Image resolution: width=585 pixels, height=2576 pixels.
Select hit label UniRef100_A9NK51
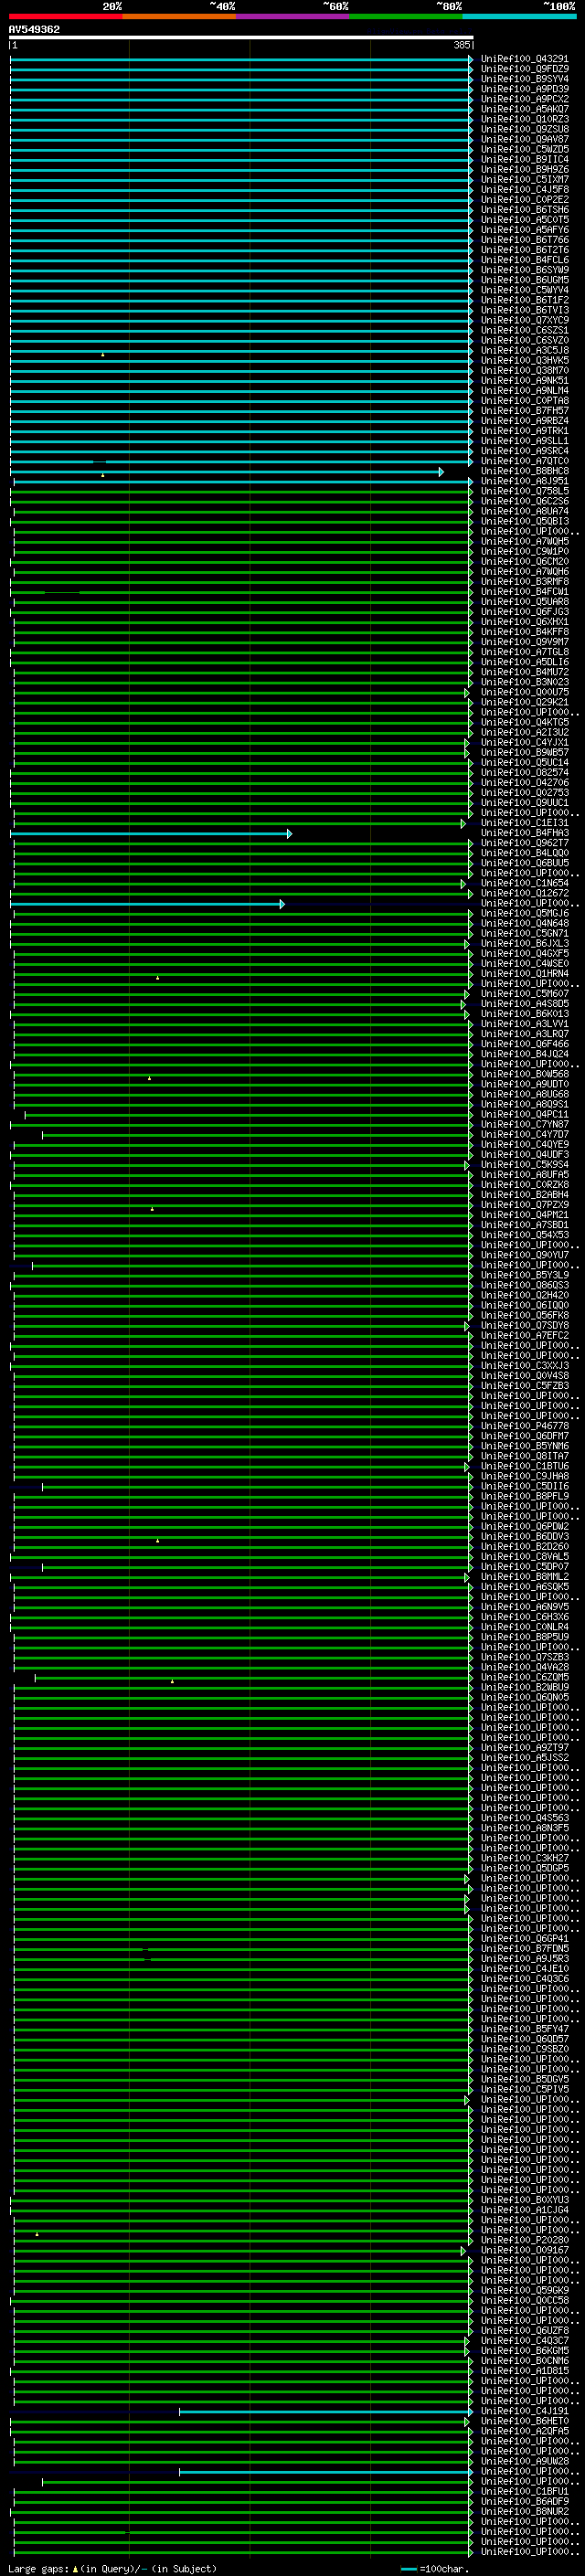525,381
